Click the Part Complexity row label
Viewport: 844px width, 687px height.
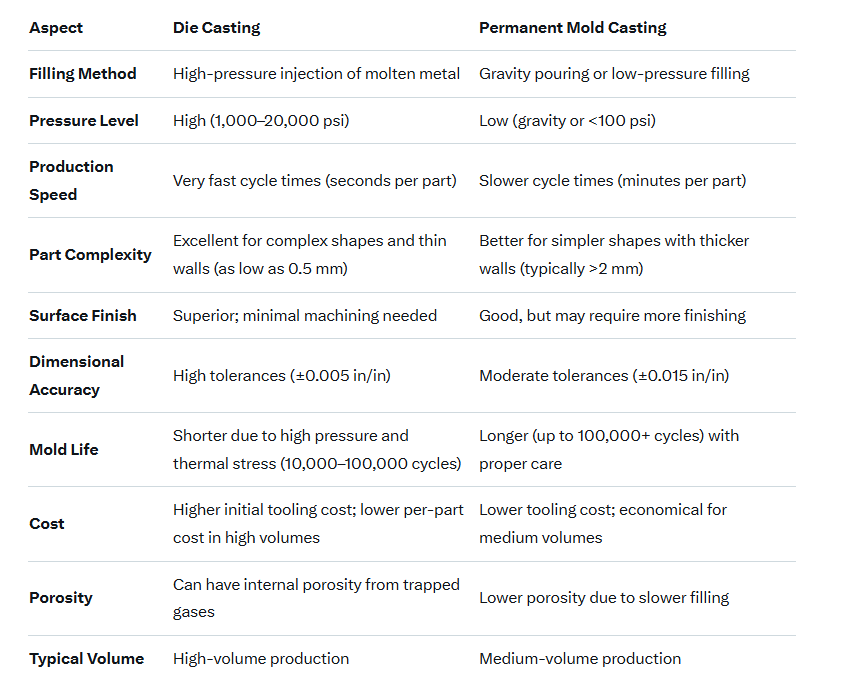pos(90,255)
